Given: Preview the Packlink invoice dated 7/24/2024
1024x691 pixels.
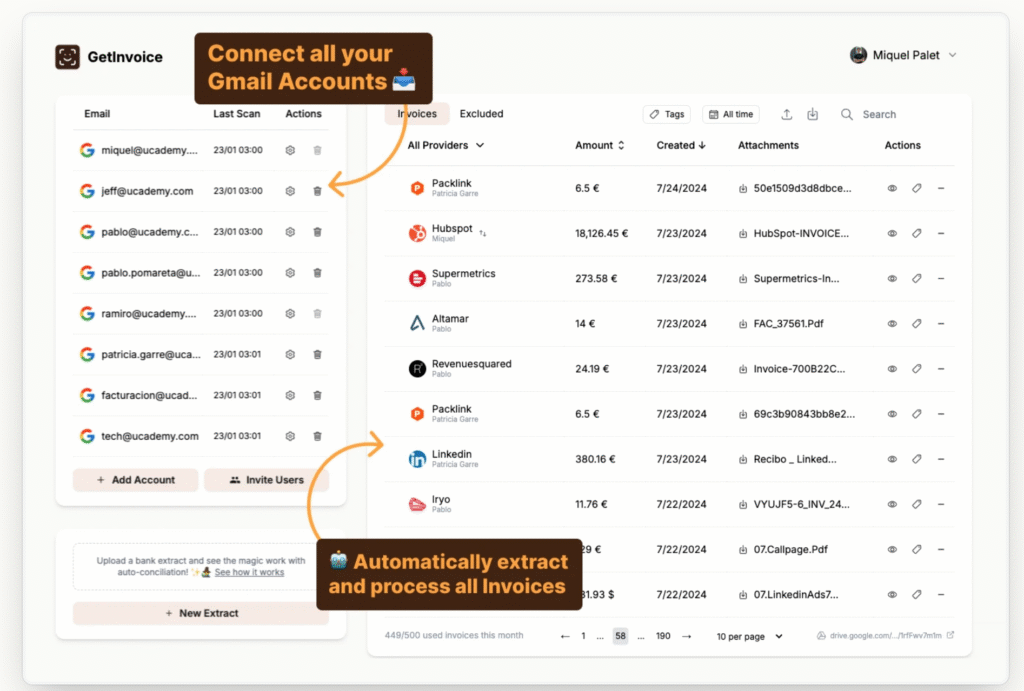Looking at the screenshot, I should (x=892, y=188).
